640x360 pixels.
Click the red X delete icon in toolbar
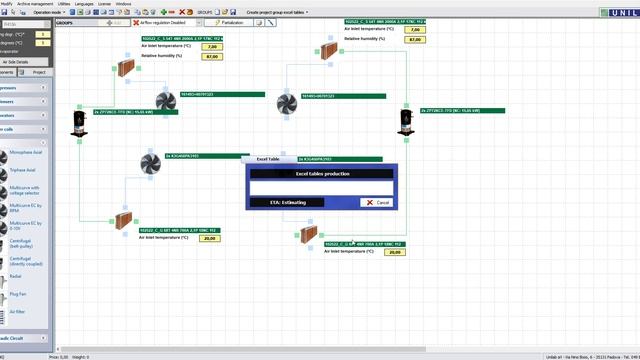click(x=182, y=12)
